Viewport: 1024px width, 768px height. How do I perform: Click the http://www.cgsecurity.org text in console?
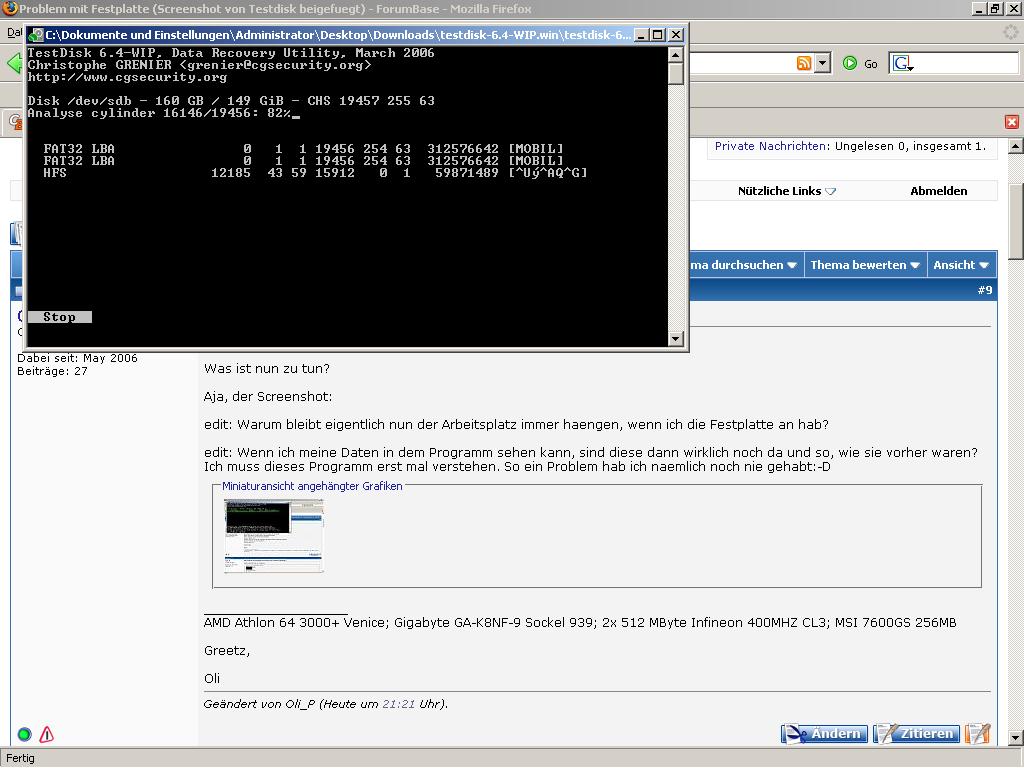pyautogui.click(x=127, y=77)
